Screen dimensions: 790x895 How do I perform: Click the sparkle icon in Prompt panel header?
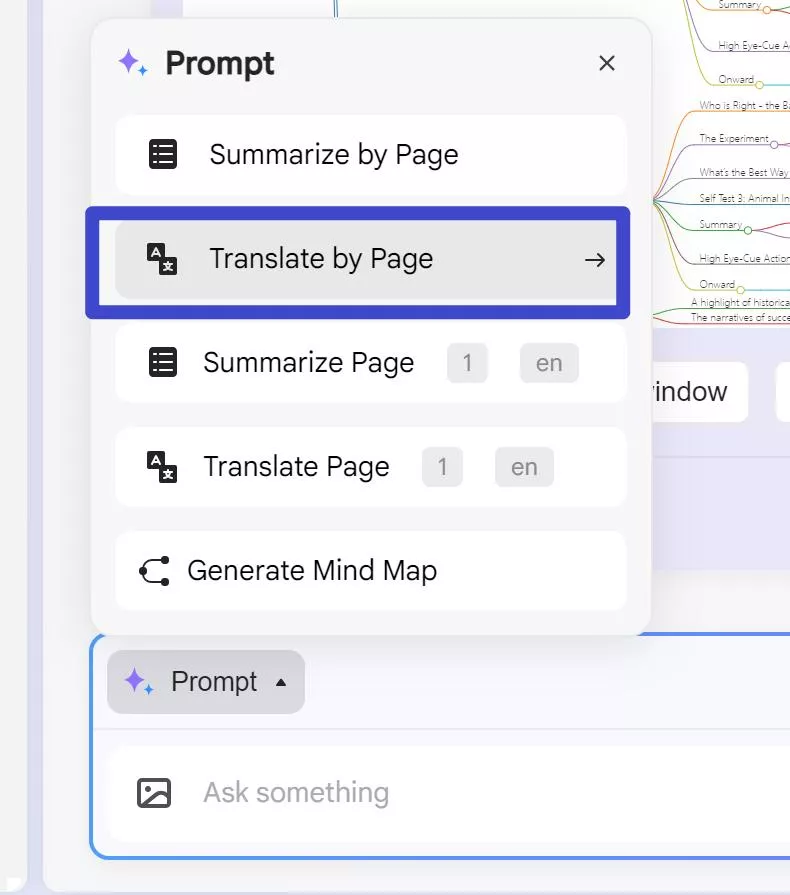point(133,63)
